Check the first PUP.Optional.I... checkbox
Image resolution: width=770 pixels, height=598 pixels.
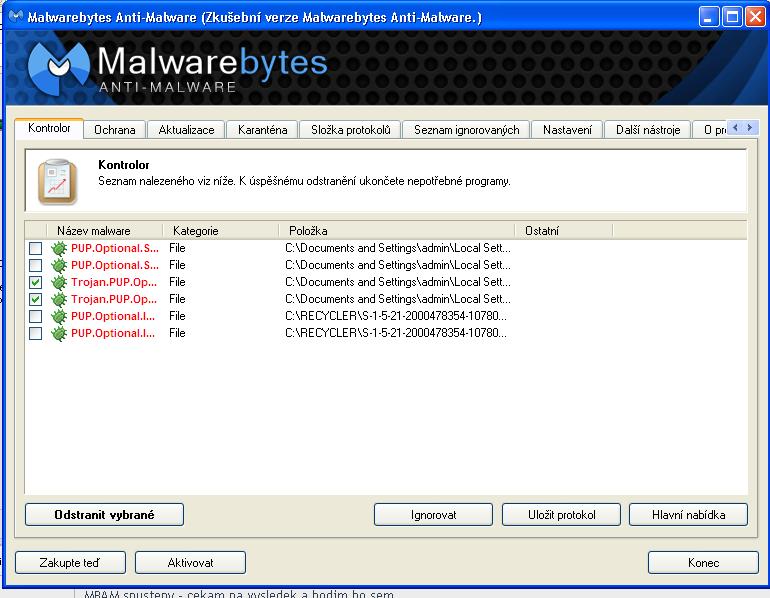tap(35, 317)
